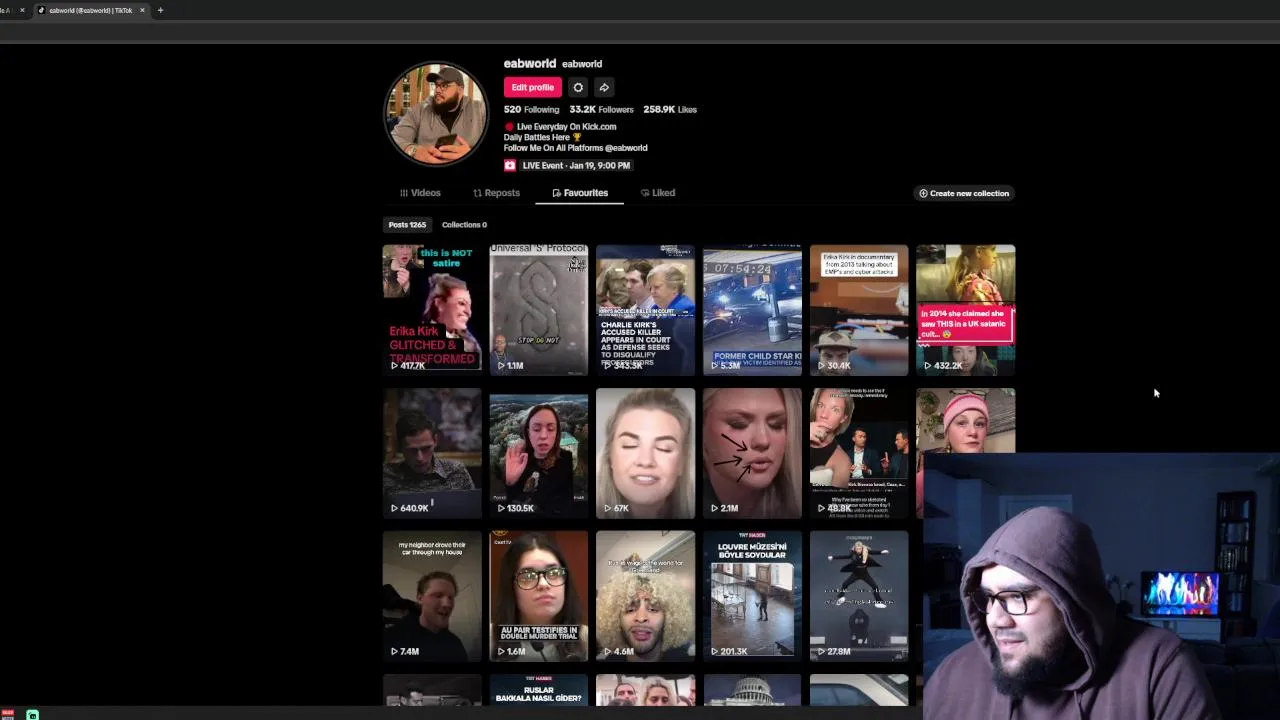Click the 1.1M play count icon
Viewport: 1280px width, 720px height.
[502, 366]
